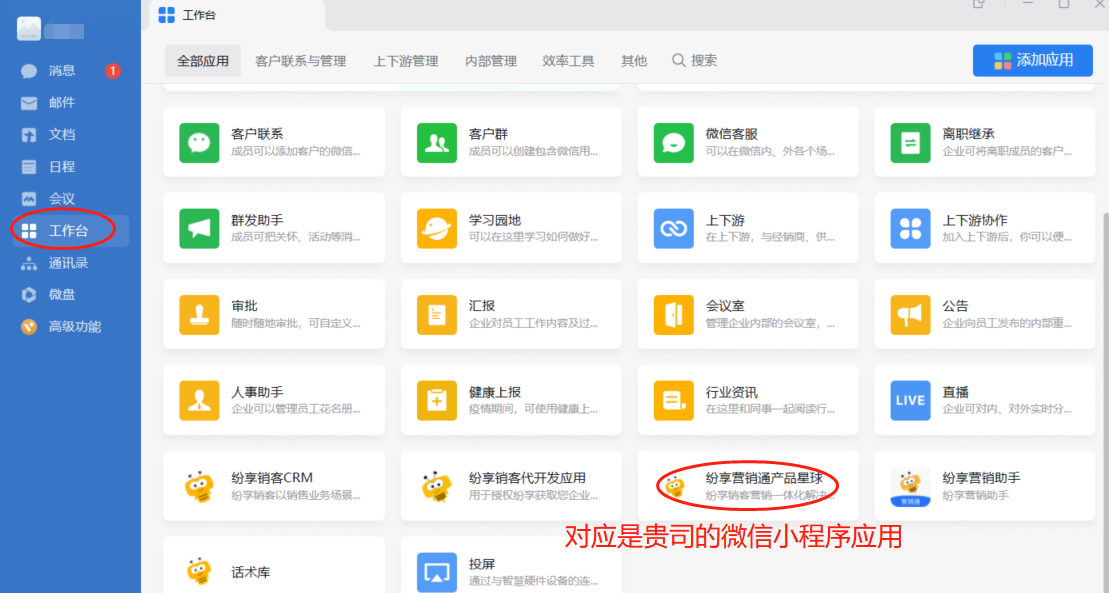Click the 人事助手 title text
Viewport: 1109px width, 593px height.
[x=257, y=392]
